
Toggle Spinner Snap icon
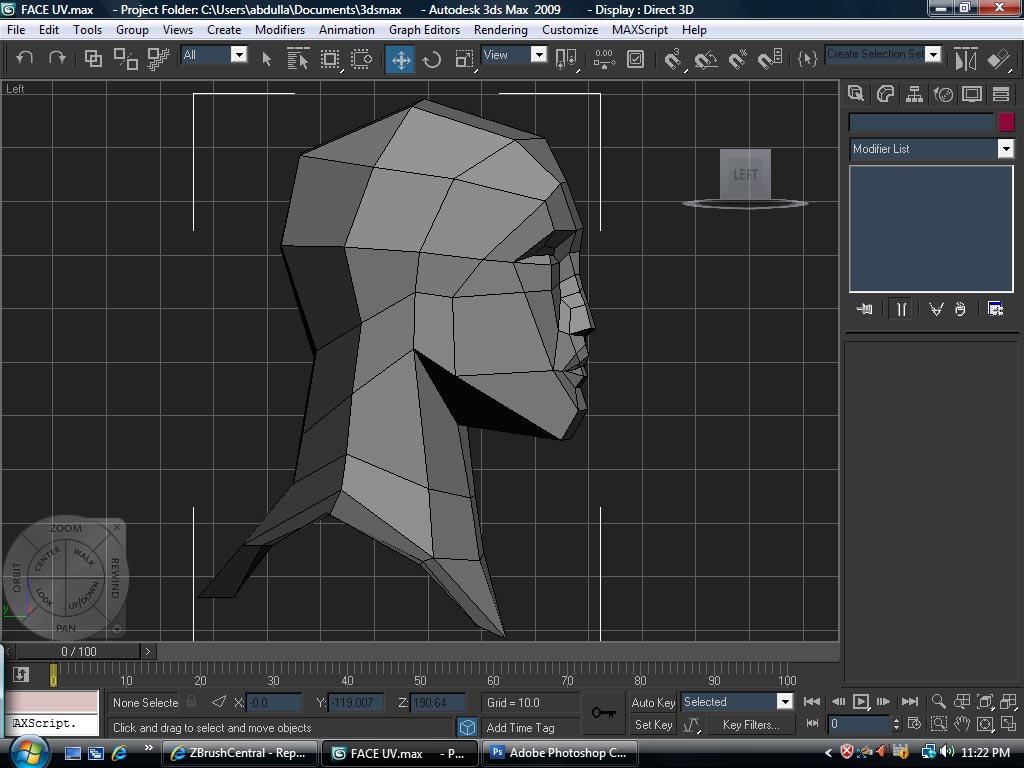770,59
